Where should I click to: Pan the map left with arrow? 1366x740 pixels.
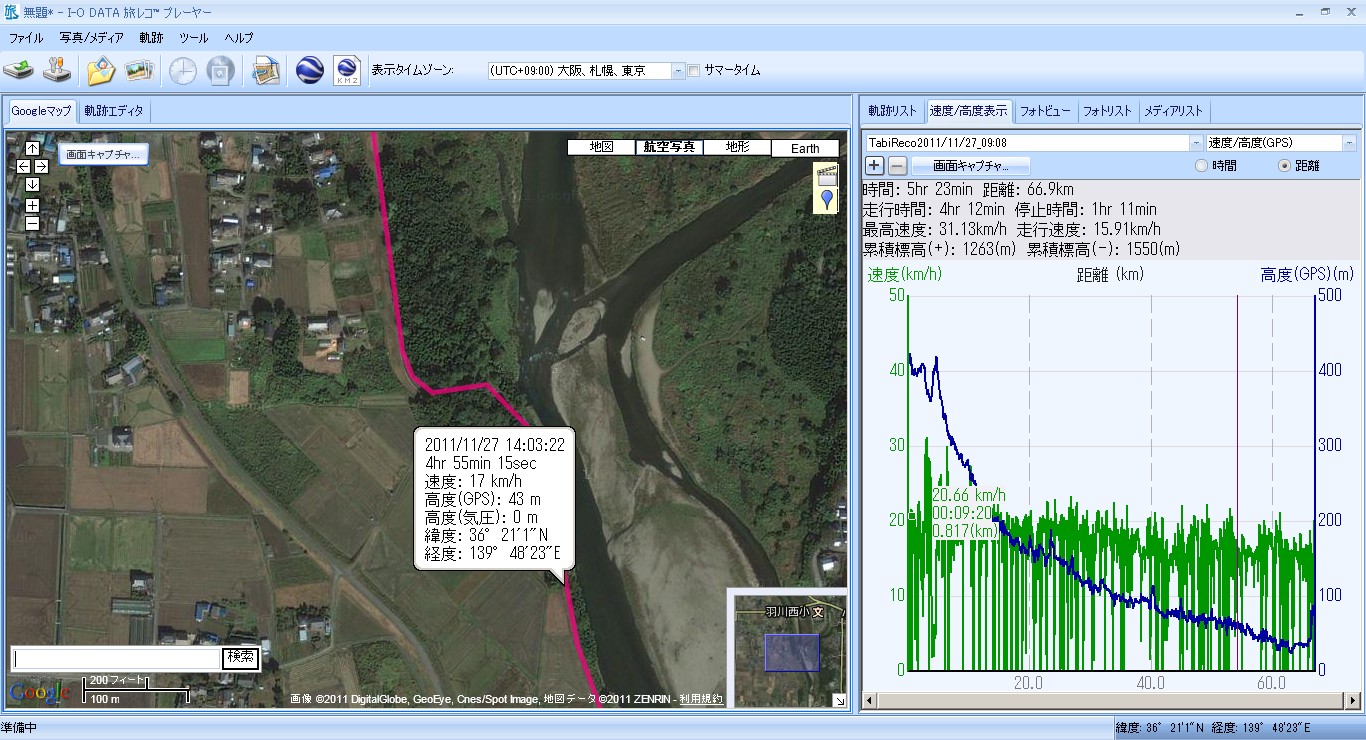point(24,166)
